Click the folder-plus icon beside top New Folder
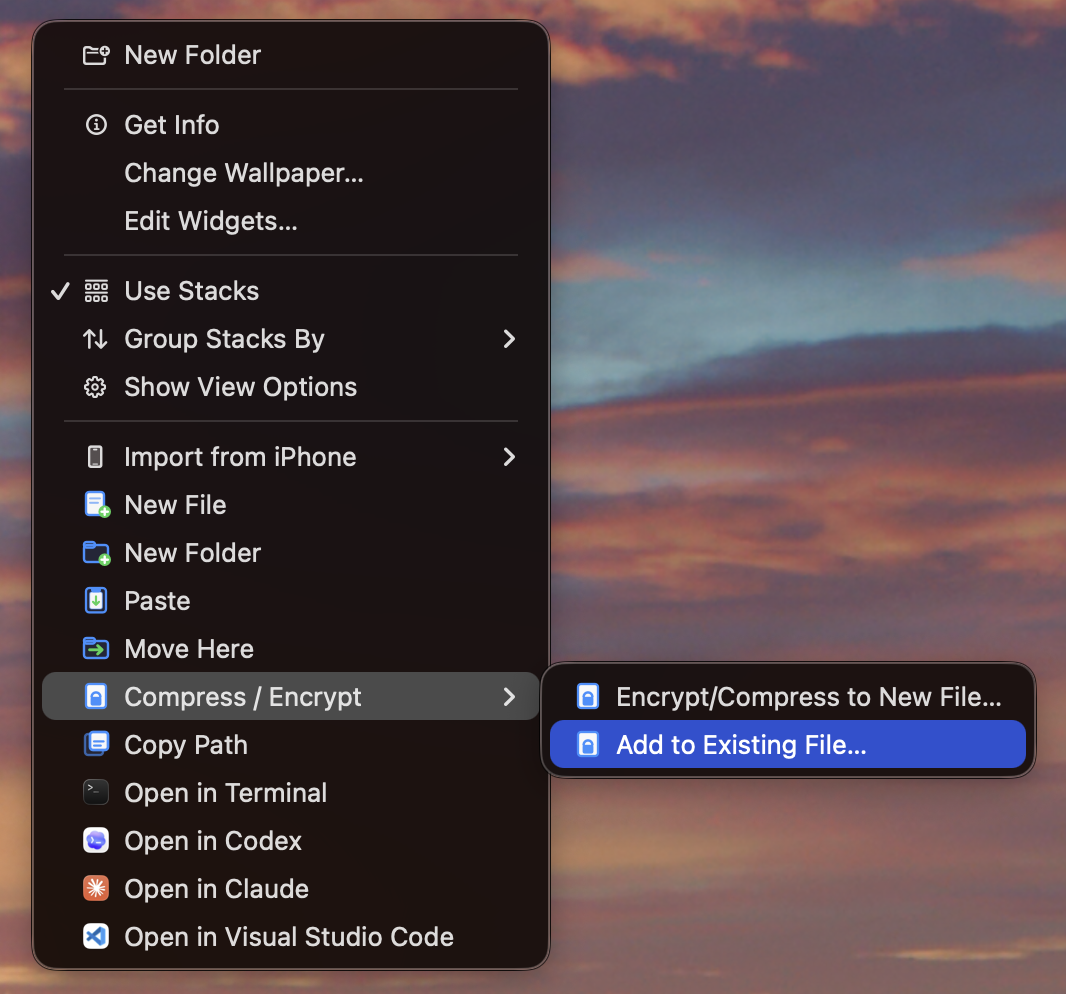This screenshot has height=994, width=1066. pyautogui.click(x=96, y=55)
